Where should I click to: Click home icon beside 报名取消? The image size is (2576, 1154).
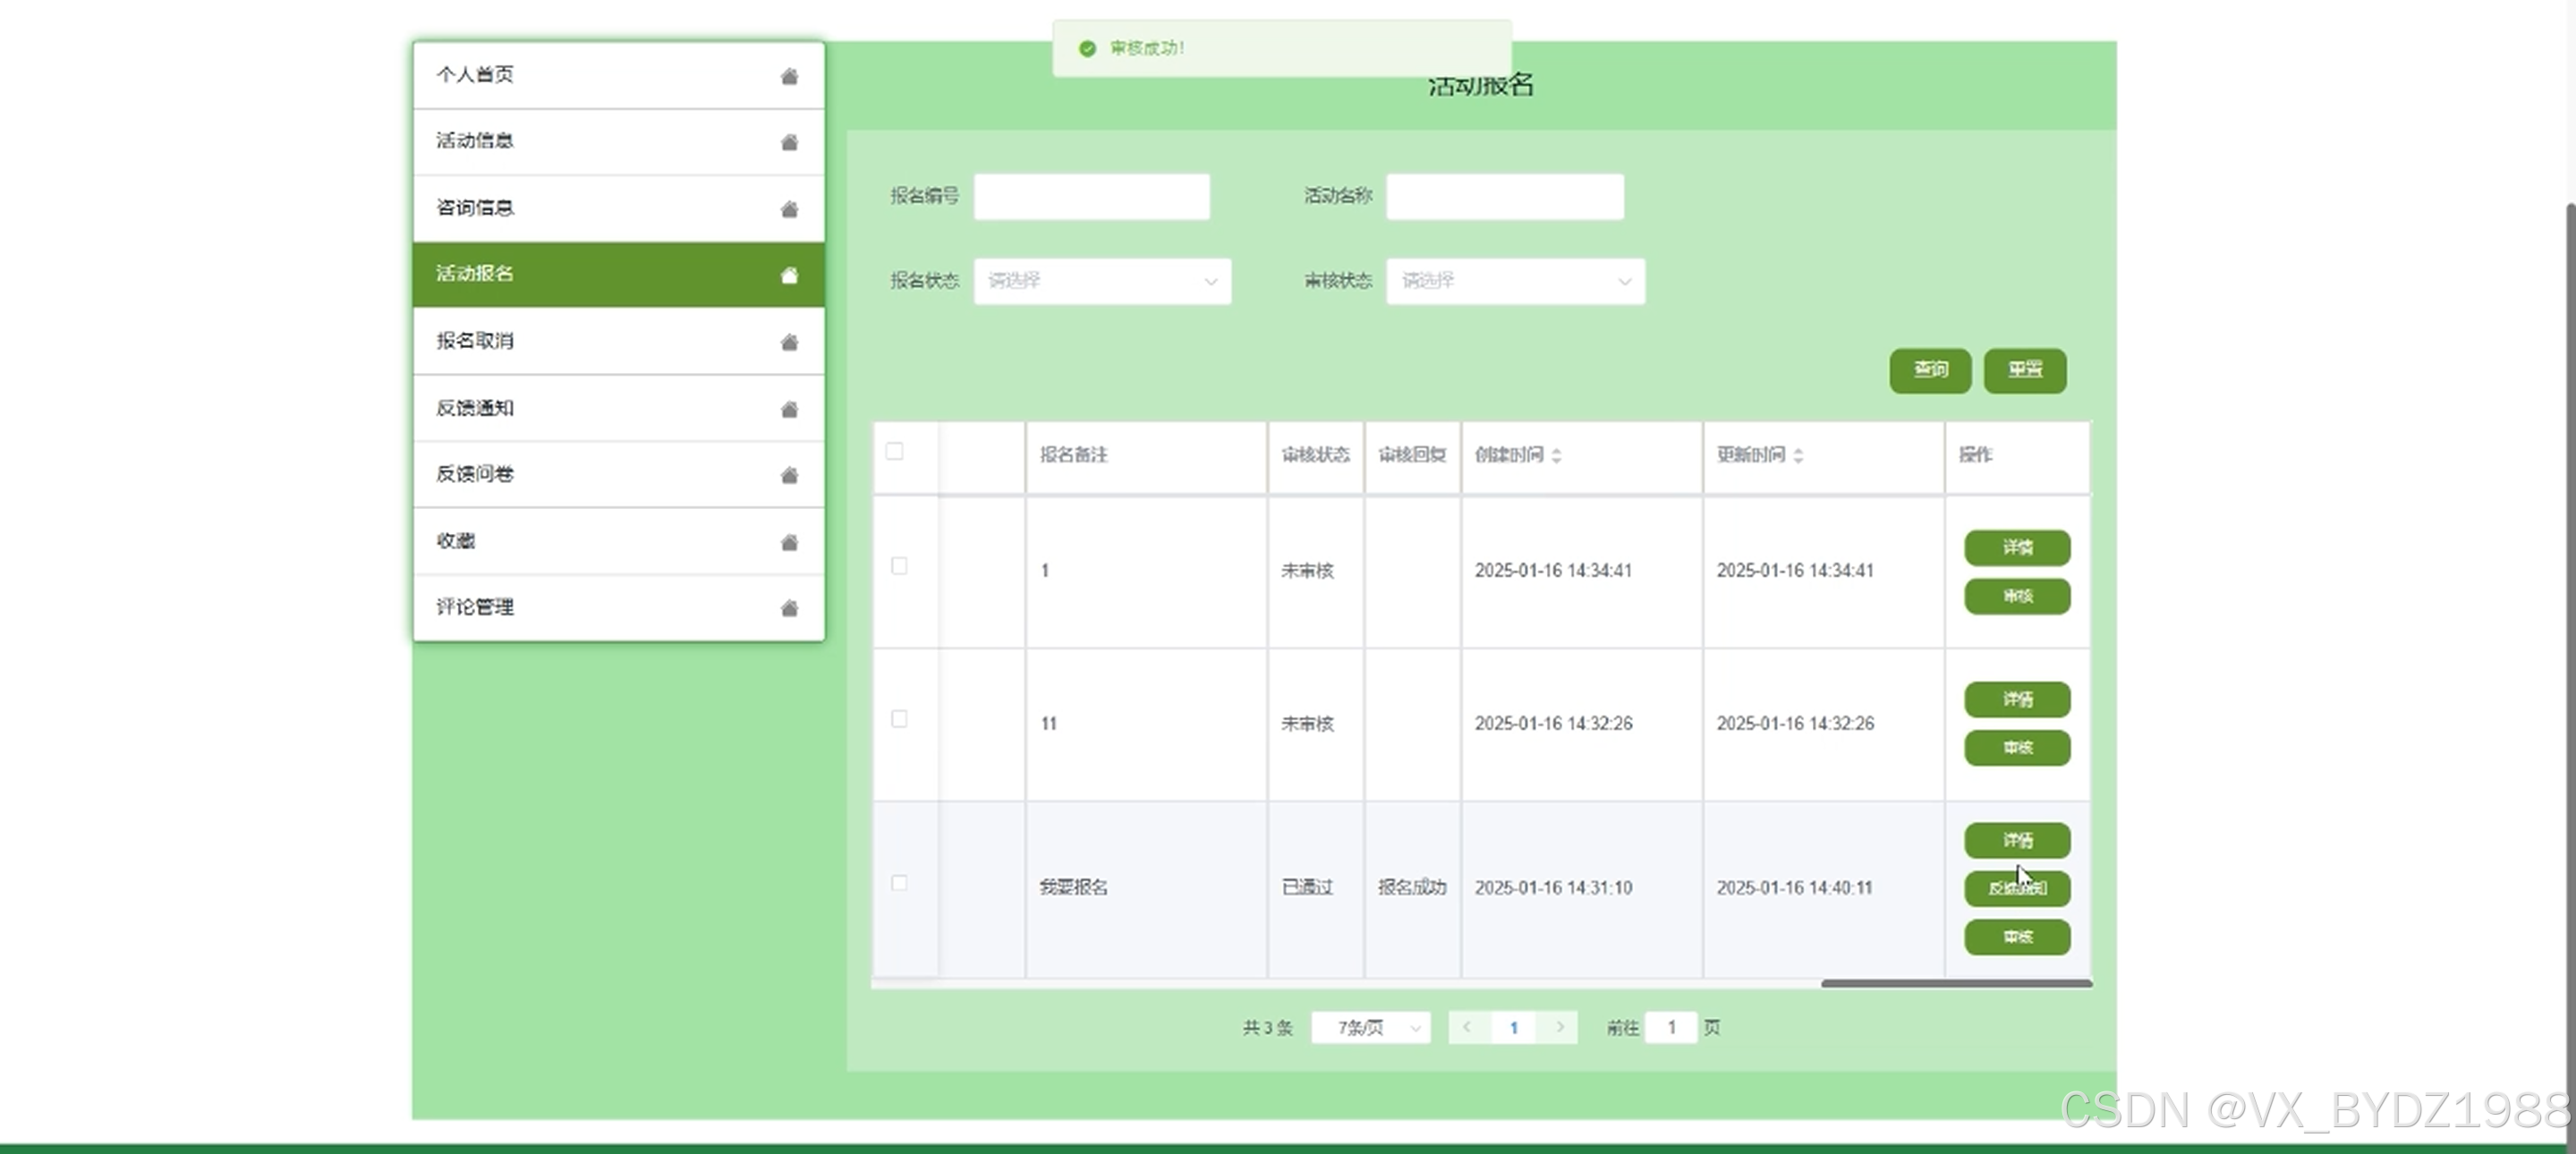pos(789,342)
